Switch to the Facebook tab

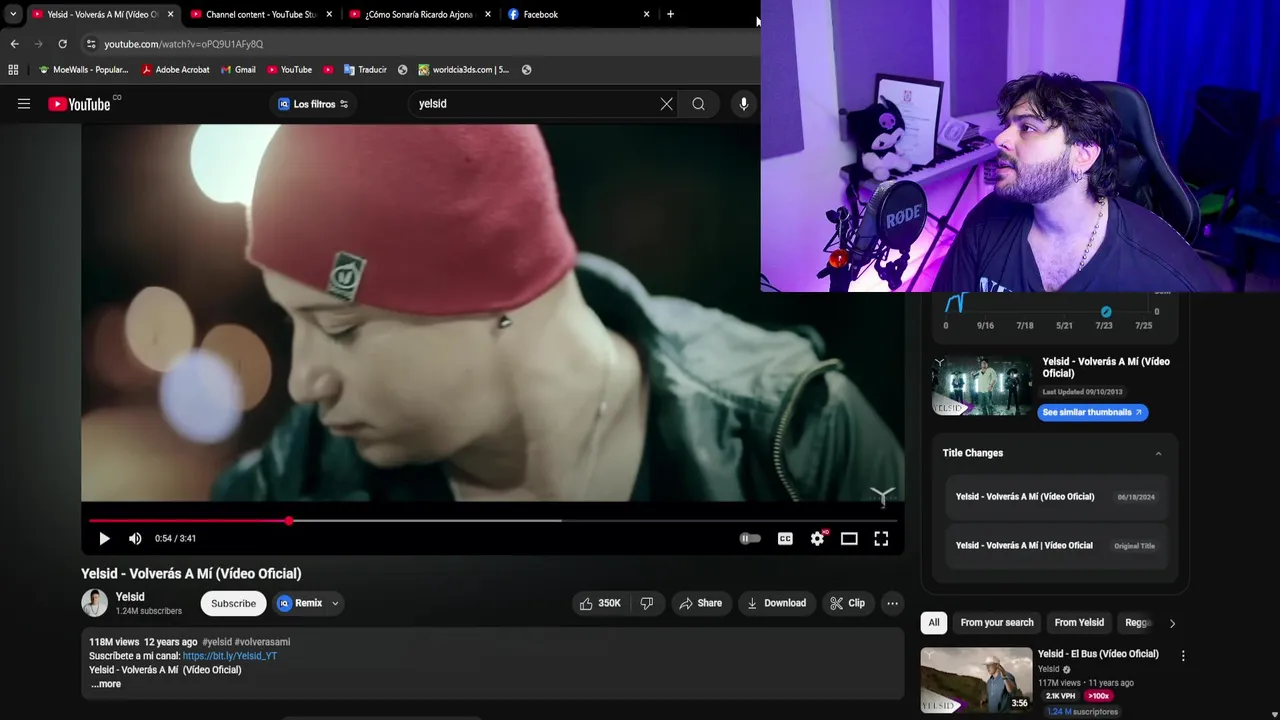click(x=578, y=14)
